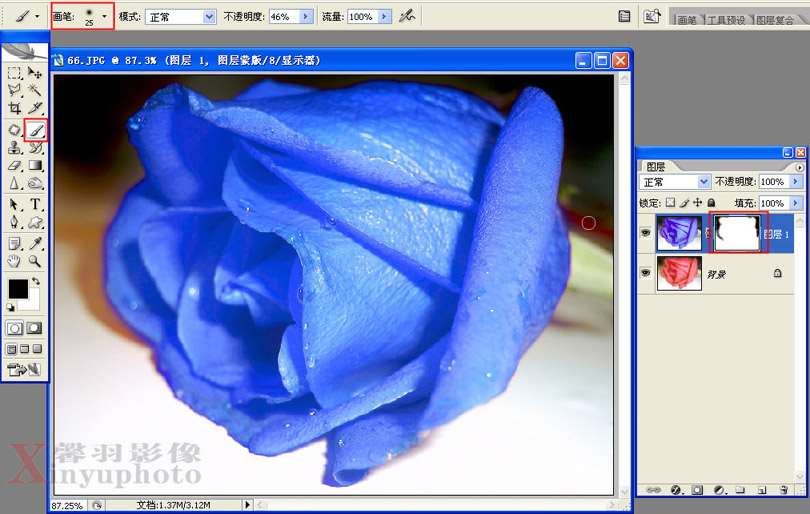Hide the 图层 1 layer via eye icon

645,232
